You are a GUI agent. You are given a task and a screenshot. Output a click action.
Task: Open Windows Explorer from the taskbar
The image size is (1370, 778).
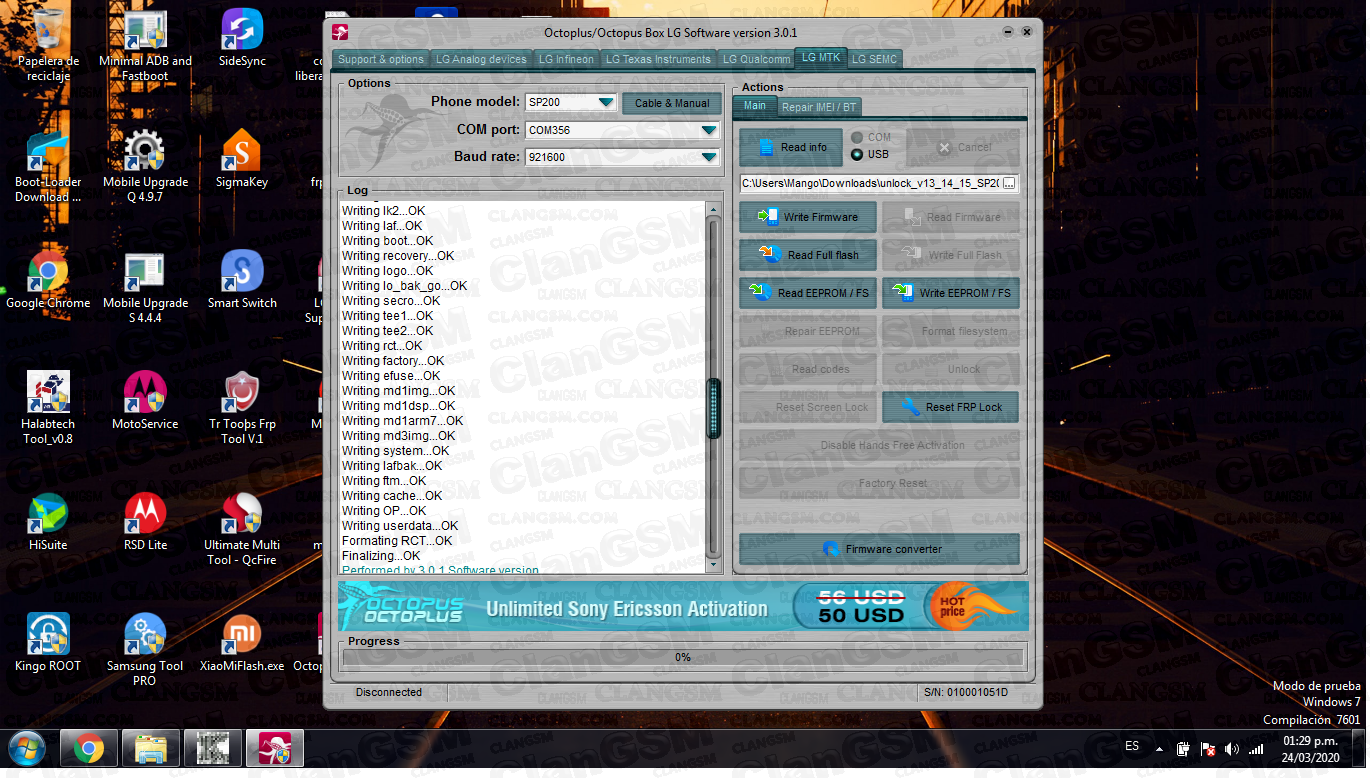pyautogui.click(x=151, y=748)
